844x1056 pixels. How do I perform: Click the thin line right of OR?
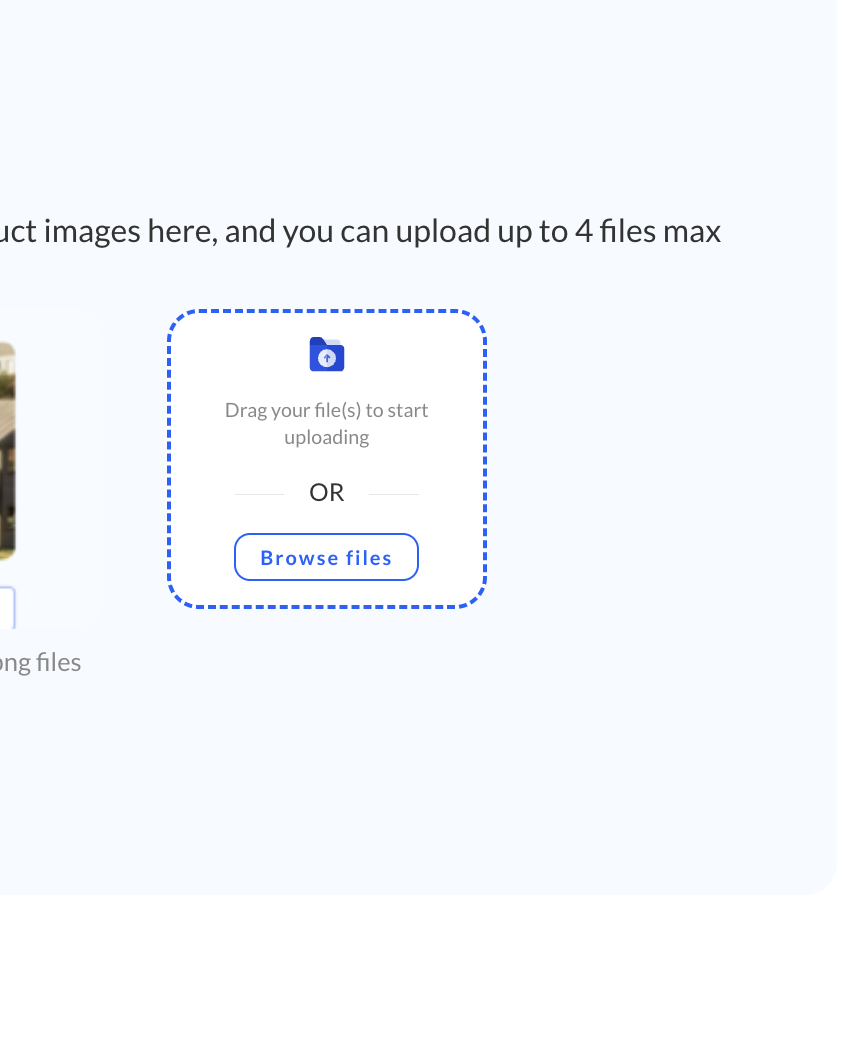point(394,494)
